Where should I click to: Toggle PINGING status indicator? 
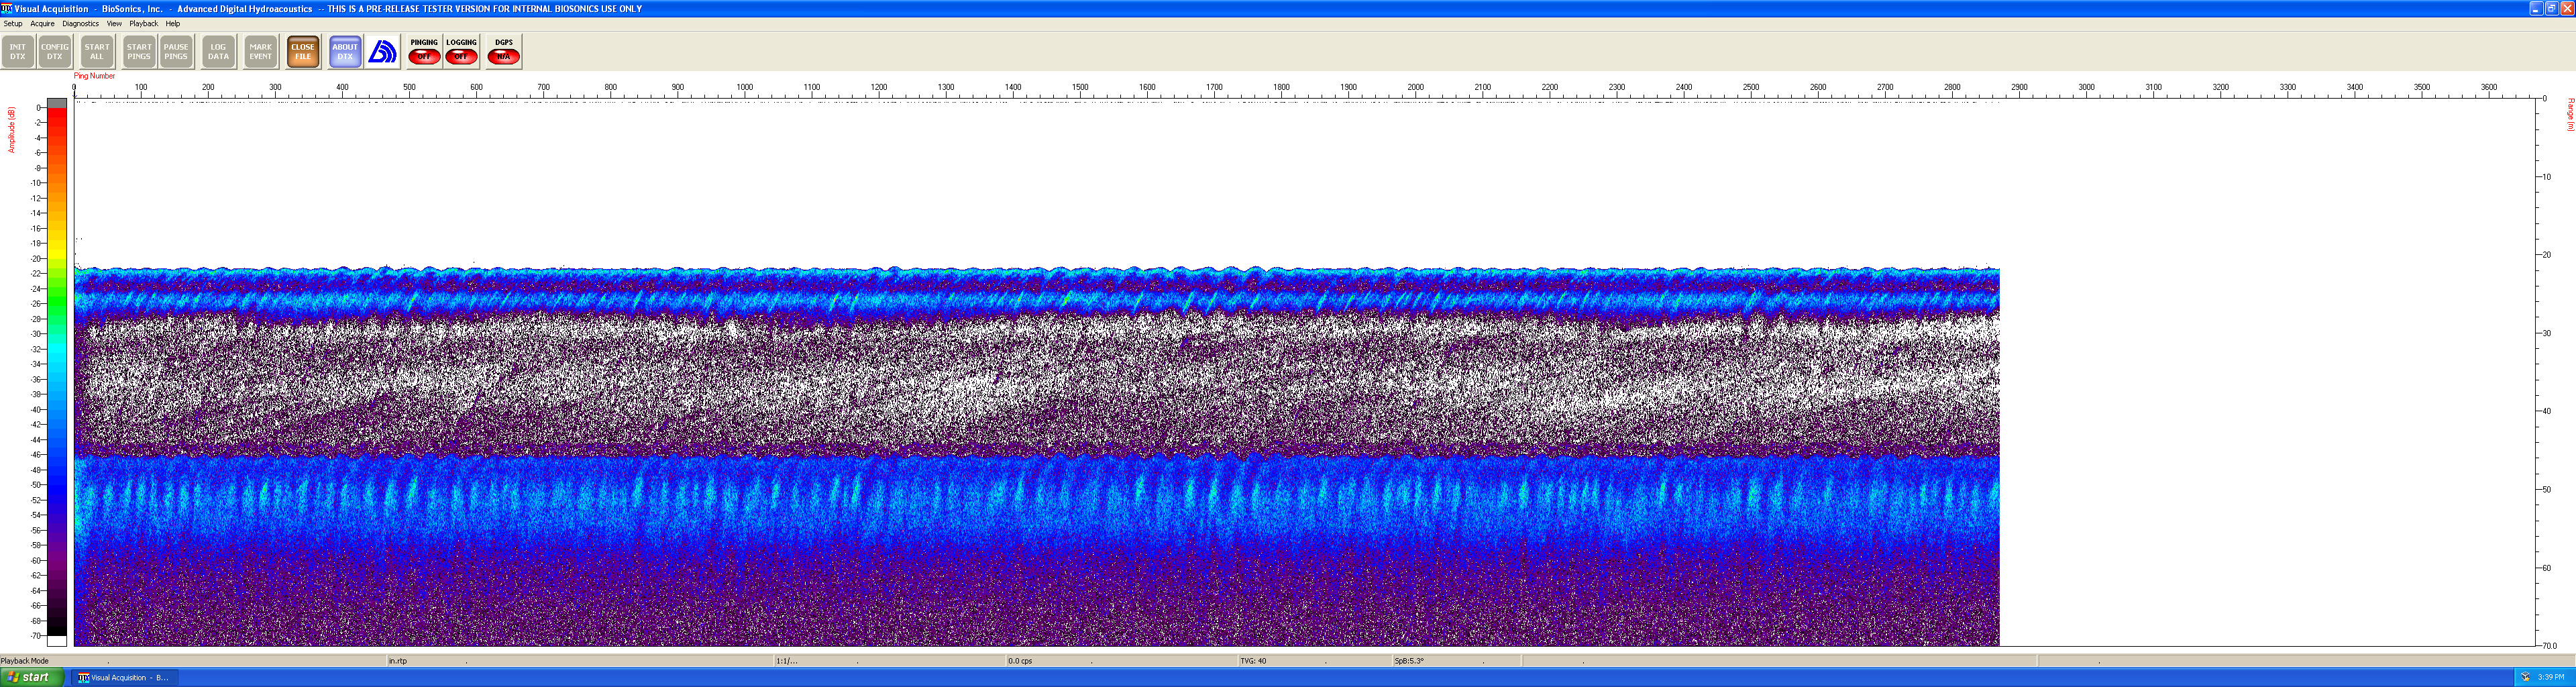click(424, 51)
